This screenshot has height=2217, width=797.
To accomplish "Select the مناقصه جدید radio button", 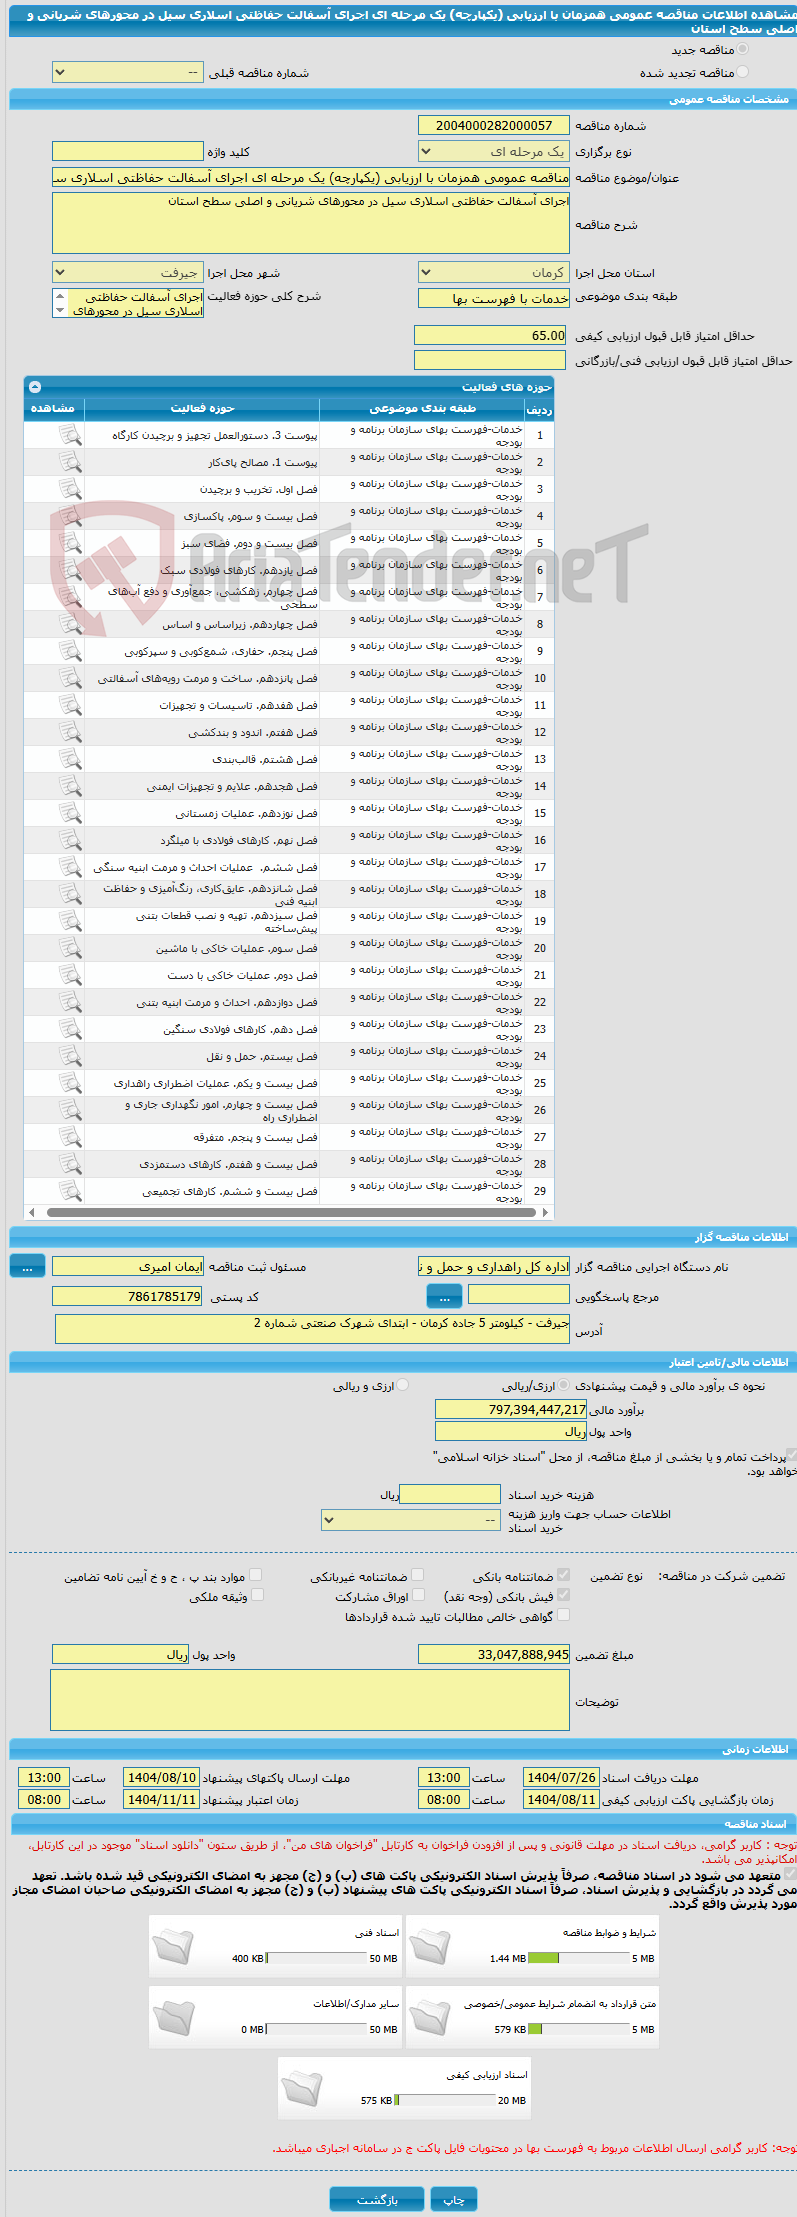I will [742, 49].
